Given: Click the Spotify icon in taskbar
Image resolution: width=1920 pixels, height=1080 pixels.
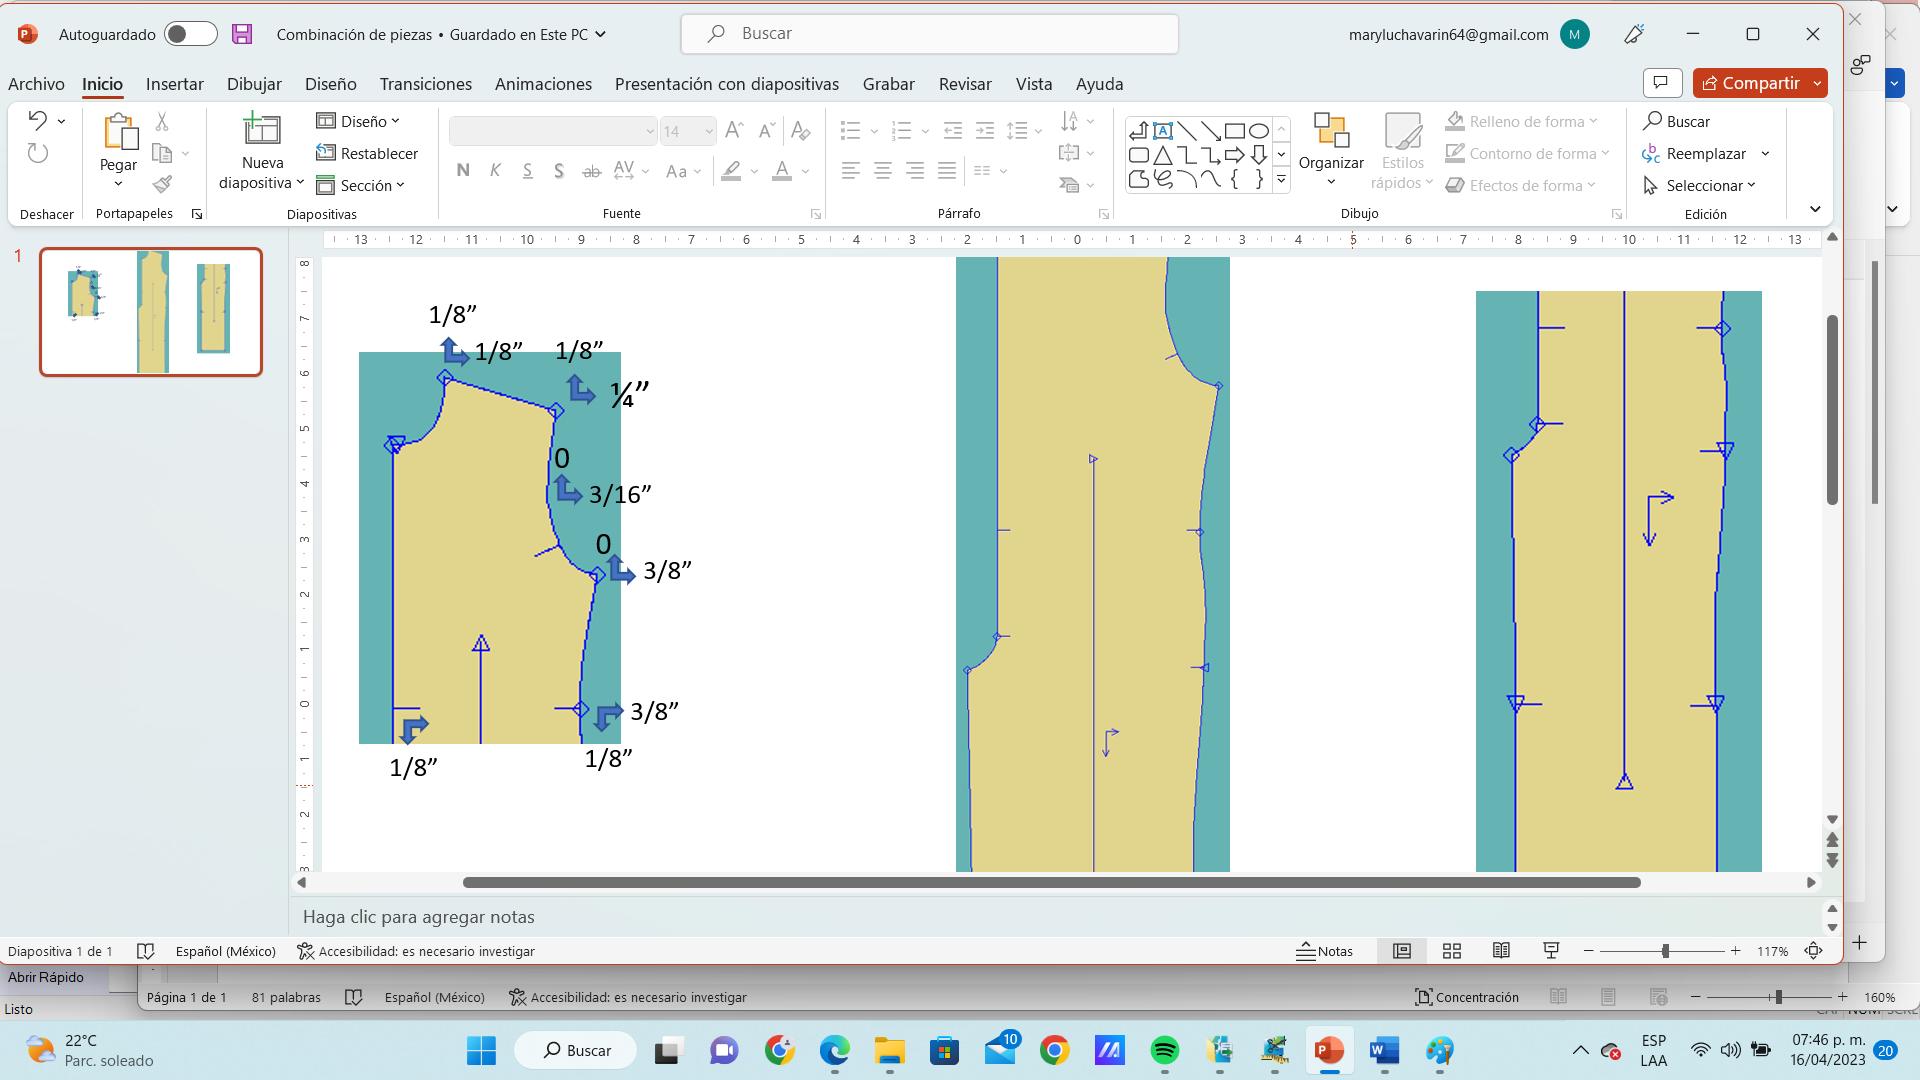Looking at the screenshot, I should pyautogui.click(x=1164, y=1050).
